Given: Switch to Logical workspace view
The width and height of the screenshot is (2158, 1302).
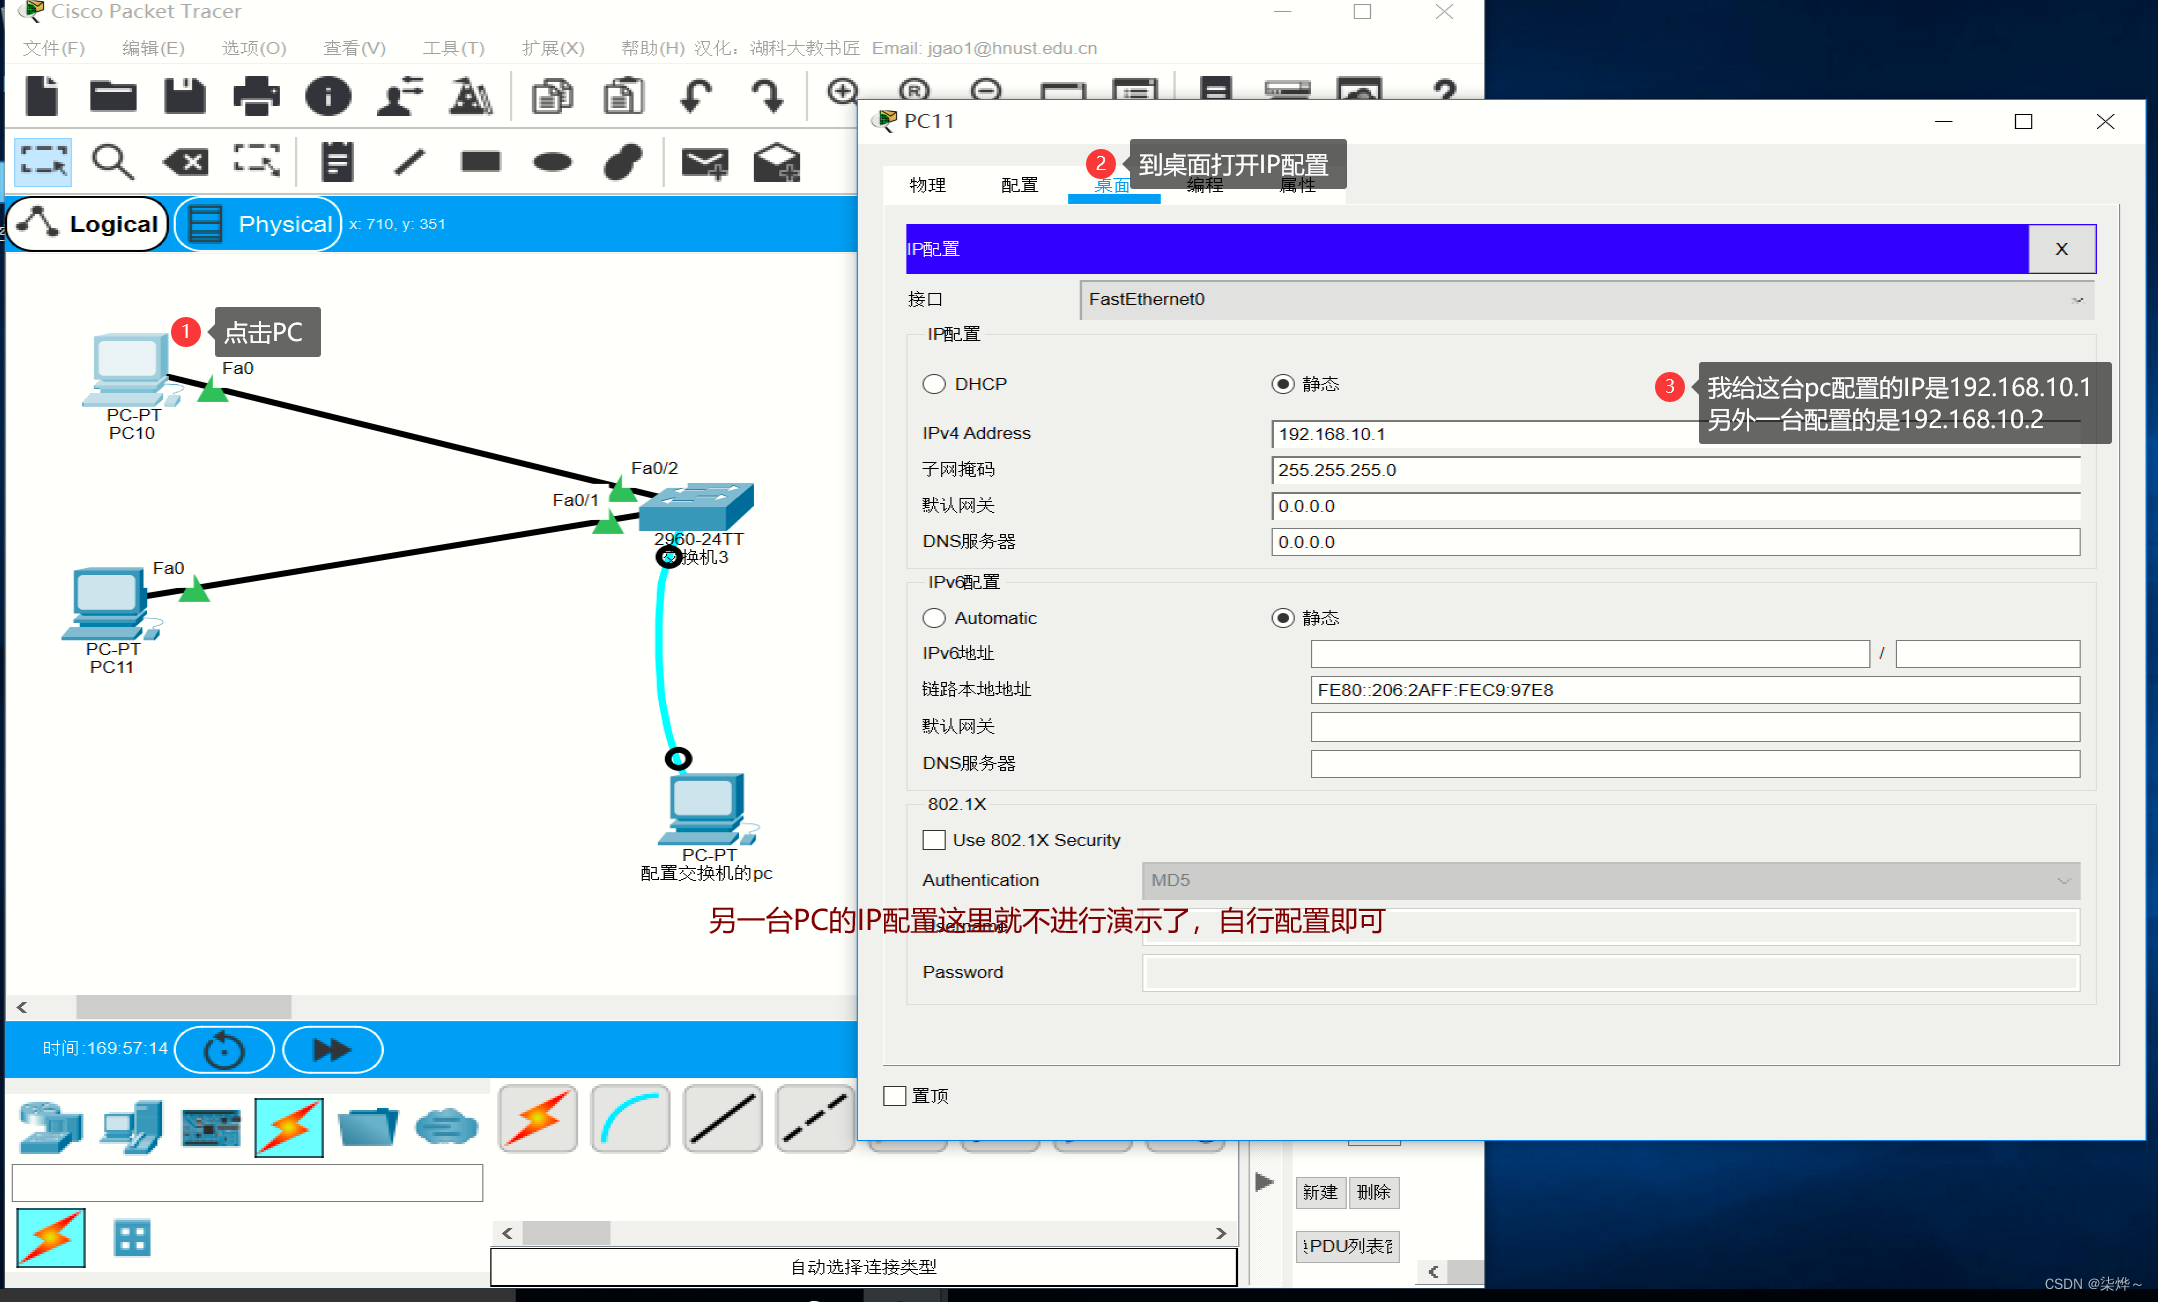Looking at the screenshot, I should point(88,224).
